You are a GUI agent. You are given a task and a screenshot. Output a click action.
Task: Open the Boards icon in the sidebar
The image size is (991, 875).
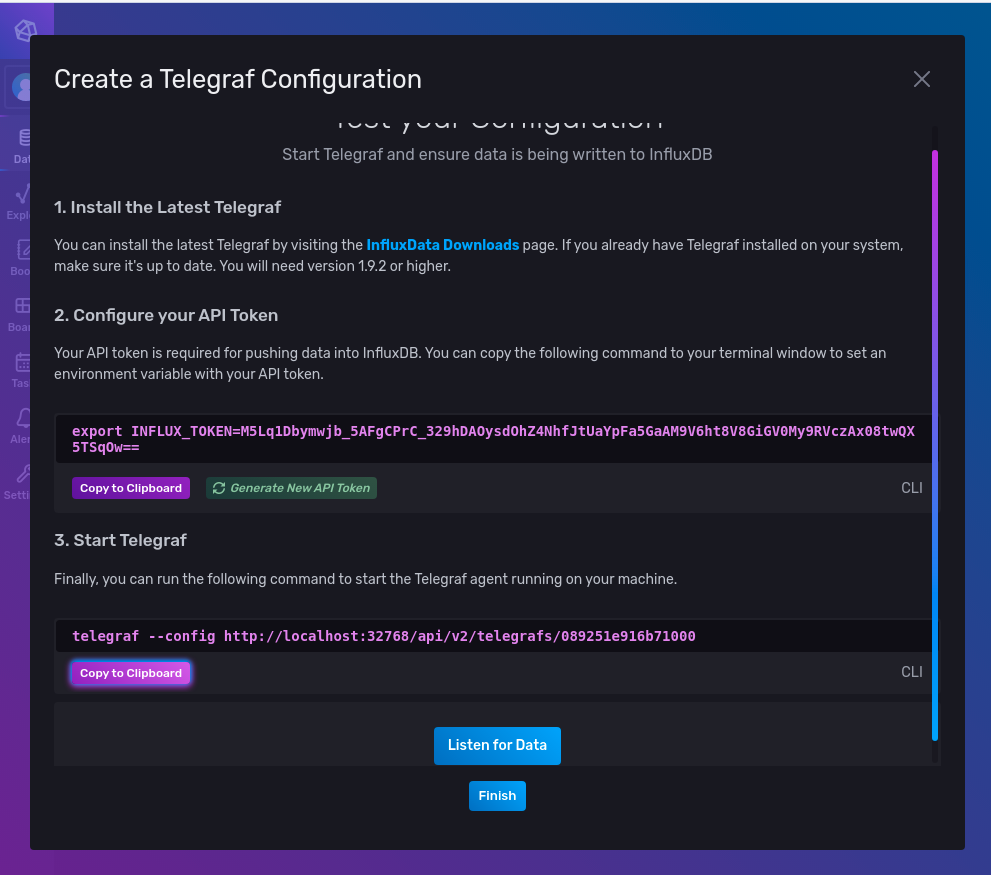pyautogui.click(x=23, y=305)
